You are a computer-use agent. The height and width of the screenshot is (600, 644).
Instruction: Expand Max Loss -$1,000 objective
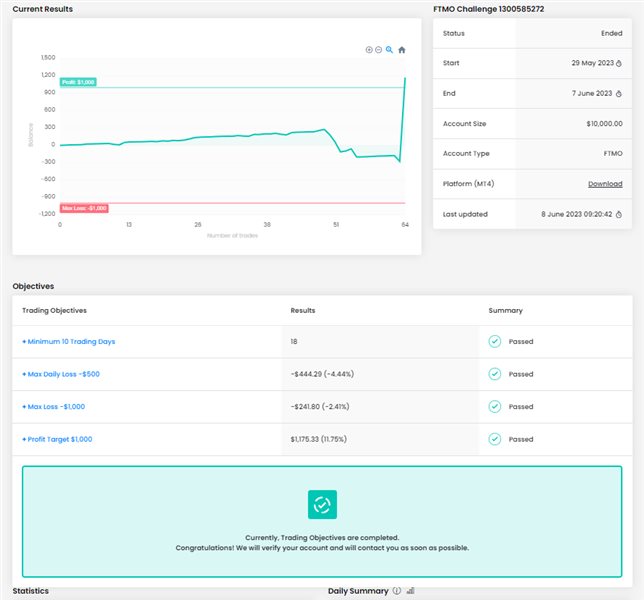click(x=53, y=407)
